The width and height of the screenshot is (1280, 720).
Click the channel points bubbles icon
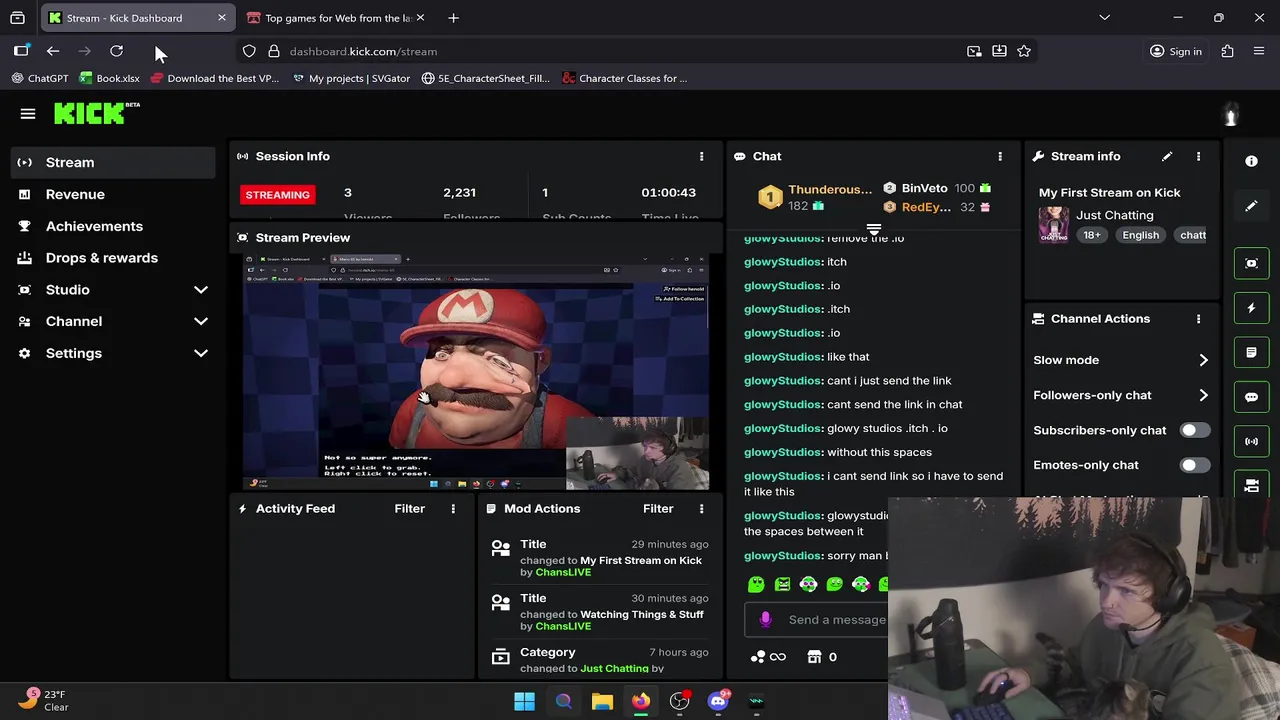pyautogui.click(x=758, y=657)
